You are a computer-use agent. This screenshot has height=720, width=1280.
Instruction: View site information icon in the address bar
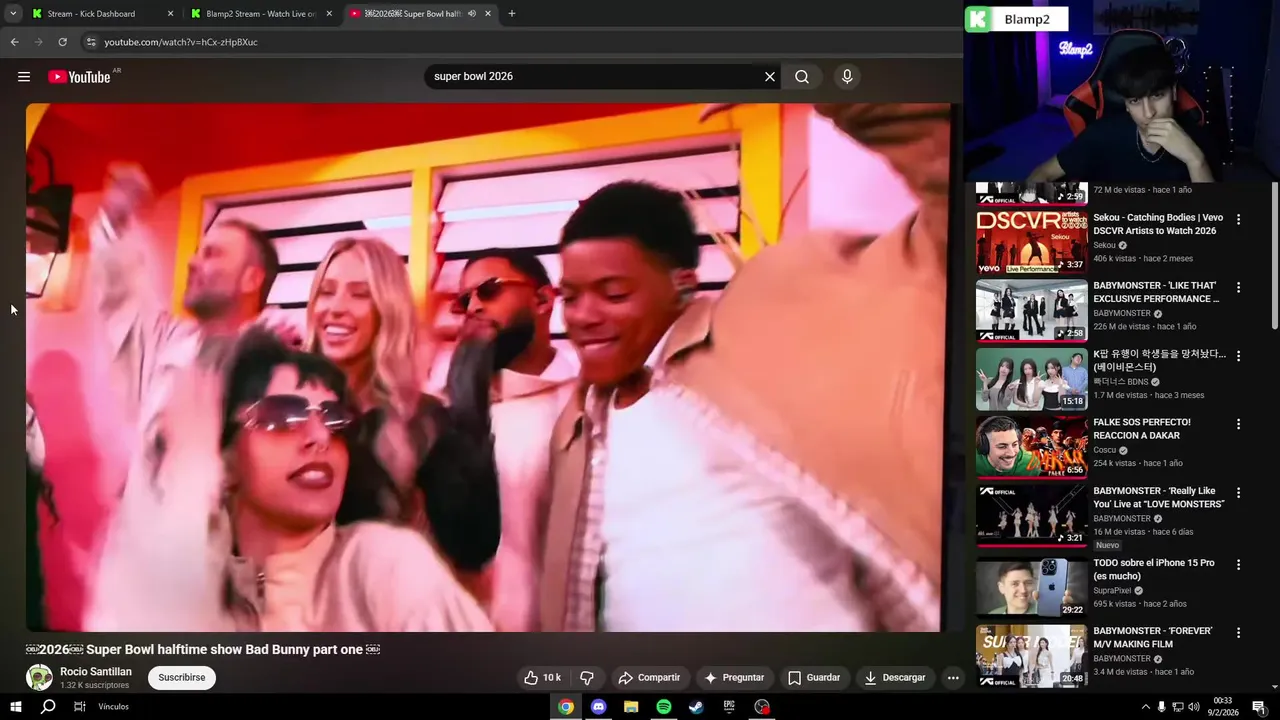tap(91, 42)
